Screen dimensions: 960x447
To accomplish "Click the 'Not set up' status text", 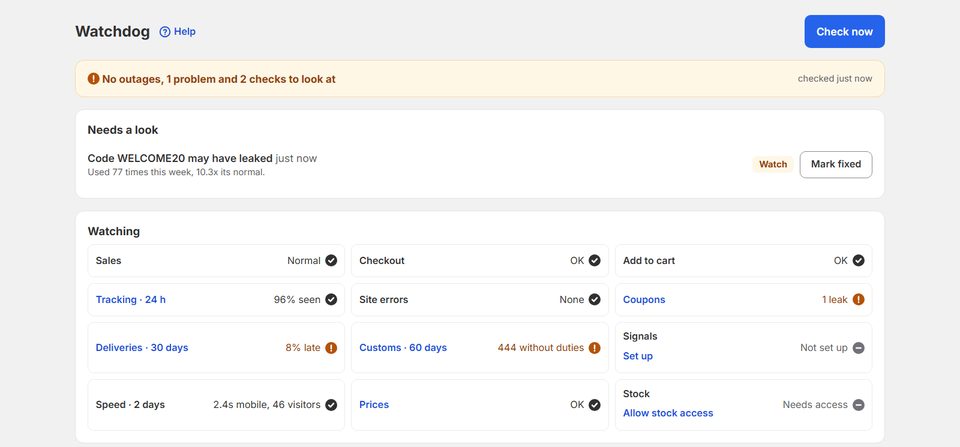I will [x=824, y=347].
